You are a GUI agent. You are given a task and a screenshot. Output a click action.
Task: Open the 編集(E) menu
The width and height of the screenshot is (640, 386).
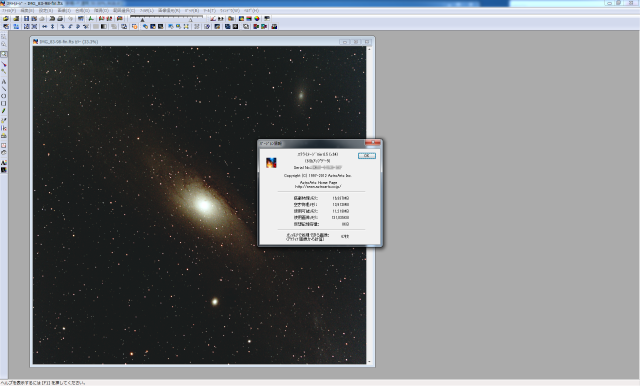click(27, 11)
